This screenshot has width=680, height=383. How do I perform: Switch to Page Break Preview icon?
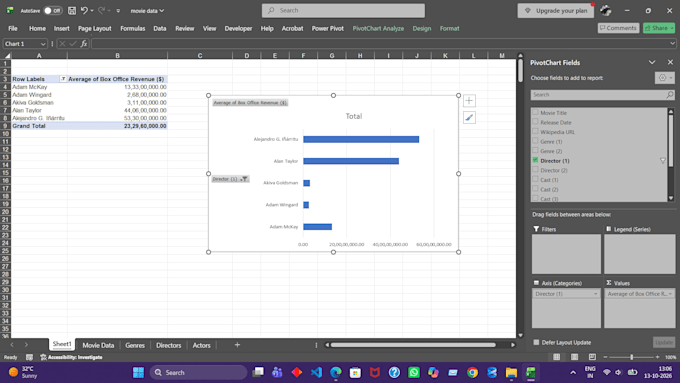coord(592,357)
